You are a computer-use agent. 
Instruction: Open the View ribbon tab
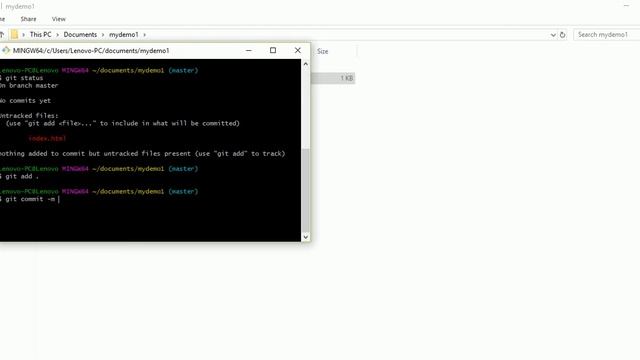(59, 19)
